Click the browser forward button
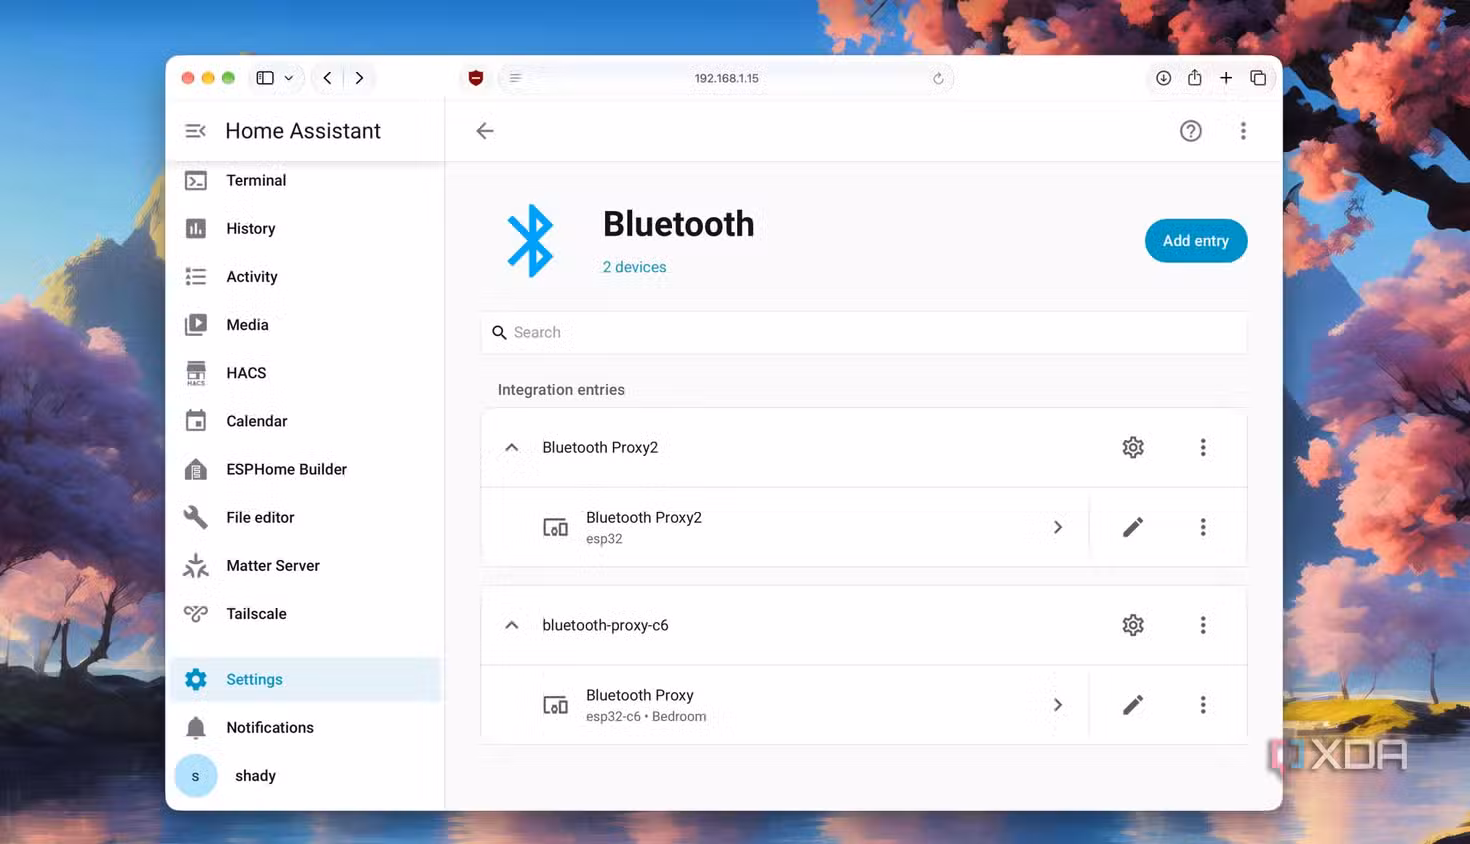Screen dimensions: 1470x844 click(359, 78)
